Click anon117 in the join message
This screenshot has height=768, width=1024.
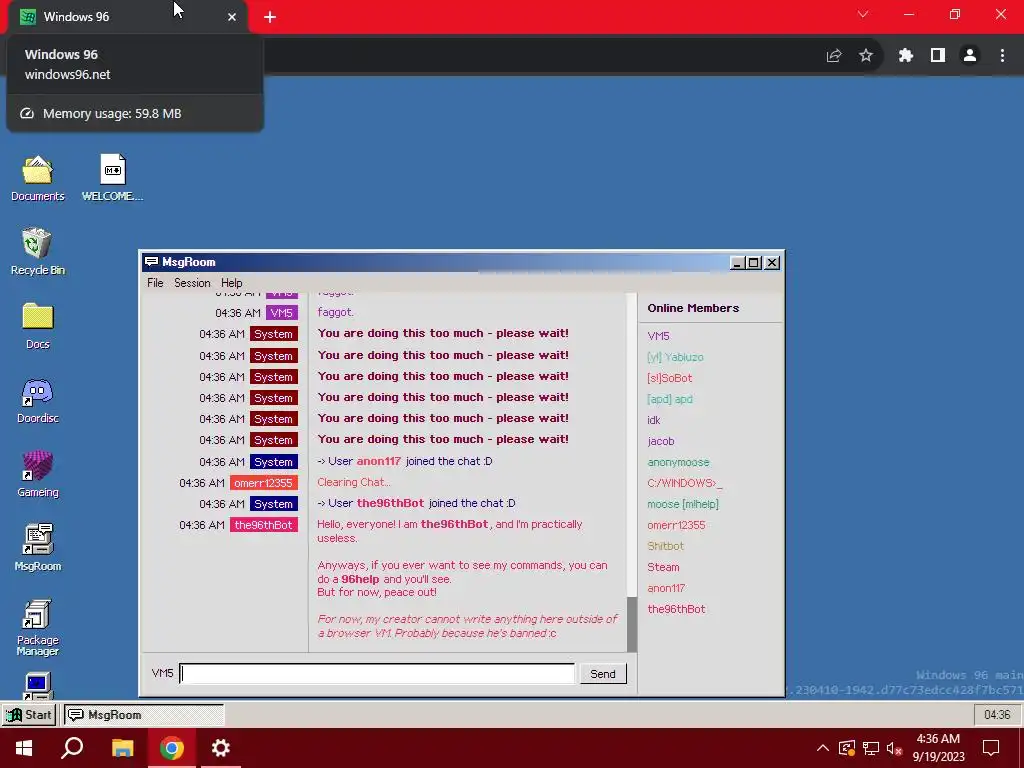click(x=378, y=461)
